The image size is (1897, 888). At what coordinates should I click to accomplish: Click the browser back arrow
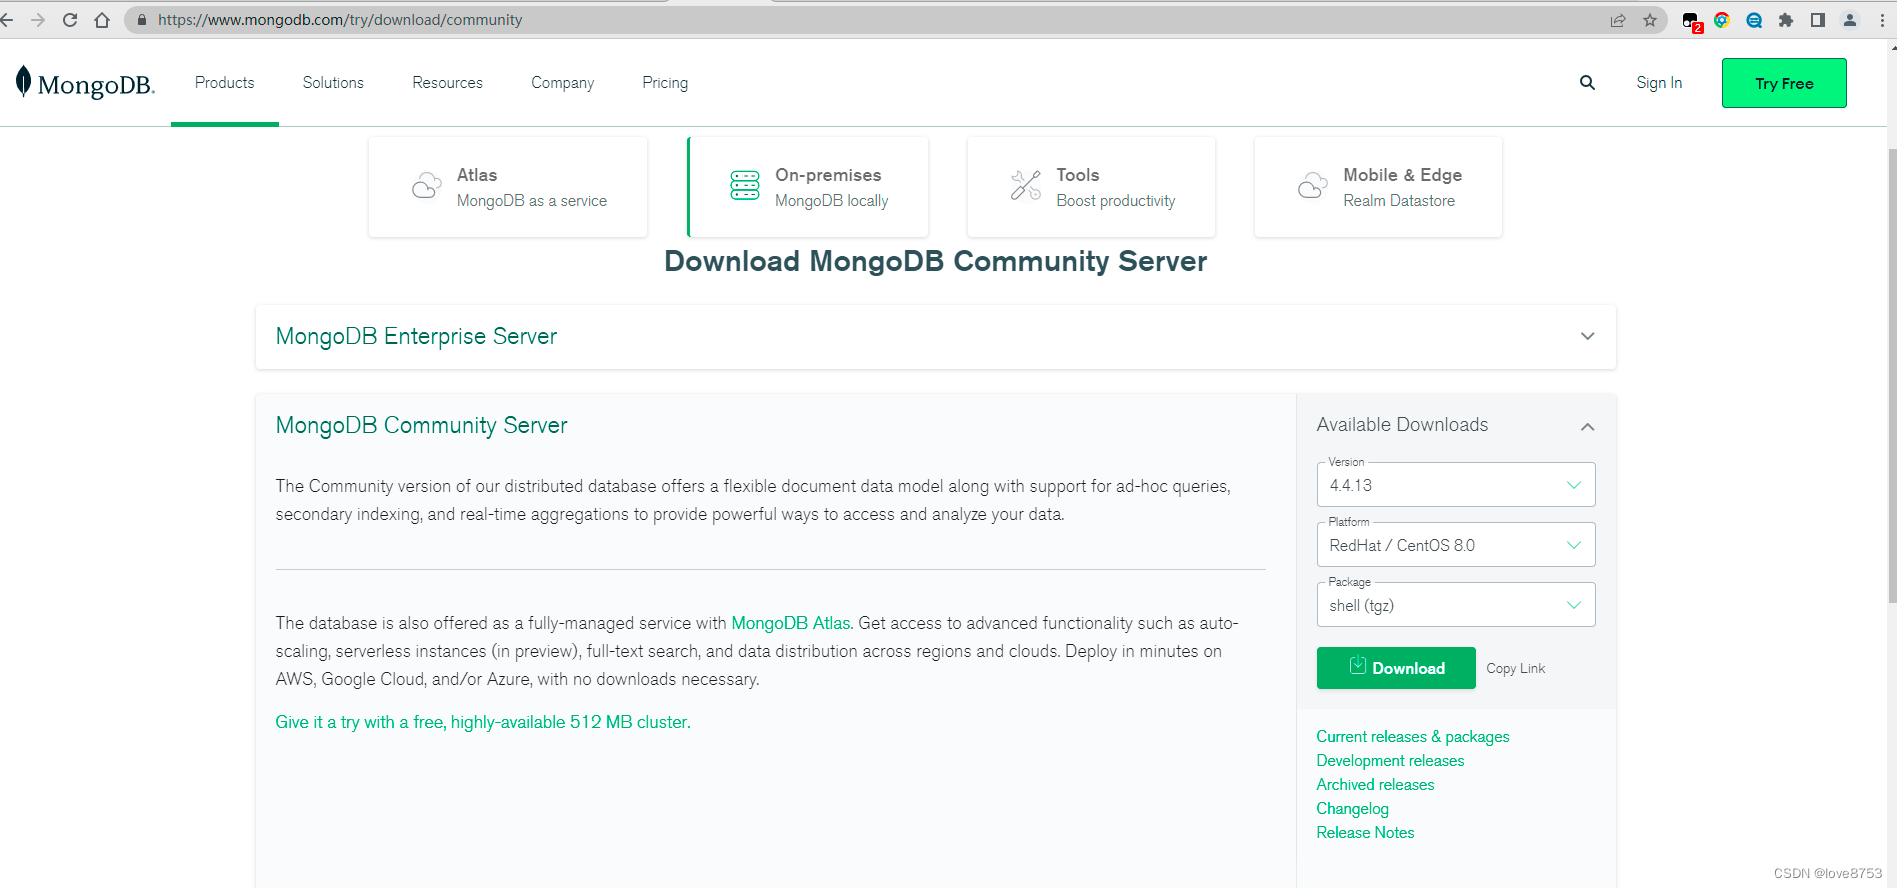pos(7,20)
